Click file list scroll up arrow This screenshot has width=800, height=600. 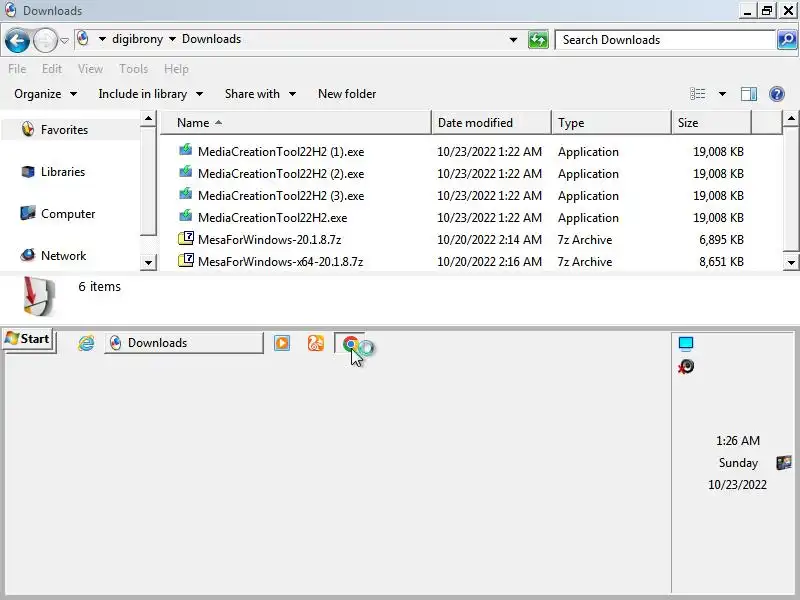pyautogui.click(x=791, y=119)
